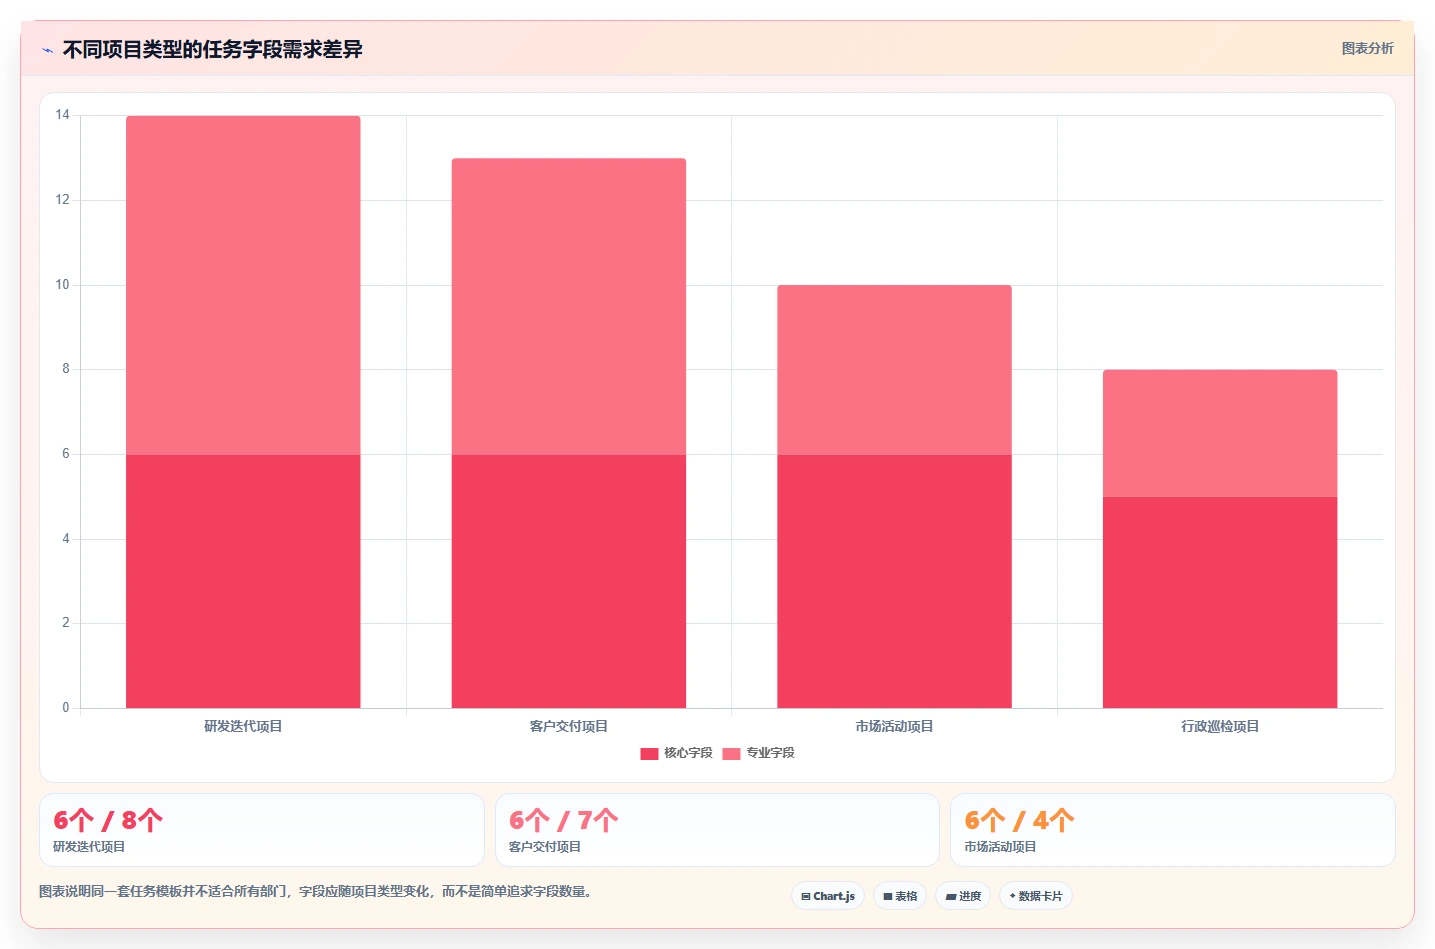Click the y-axis value 0
1435x949 pixels.
(66, 708)
